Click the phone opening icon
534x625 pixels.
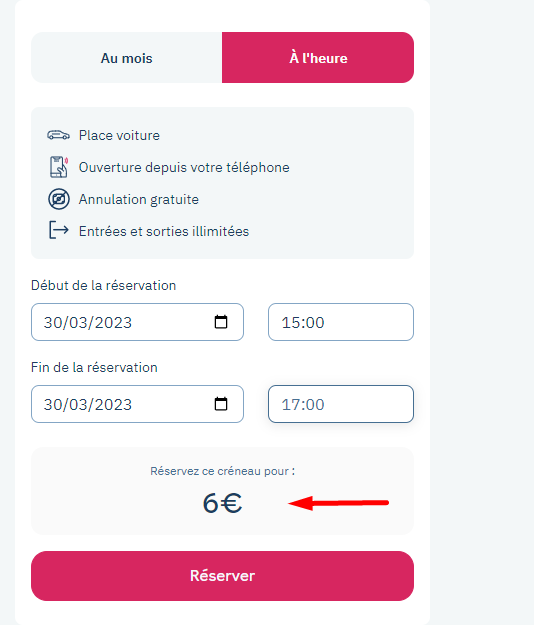coord(59,167)
